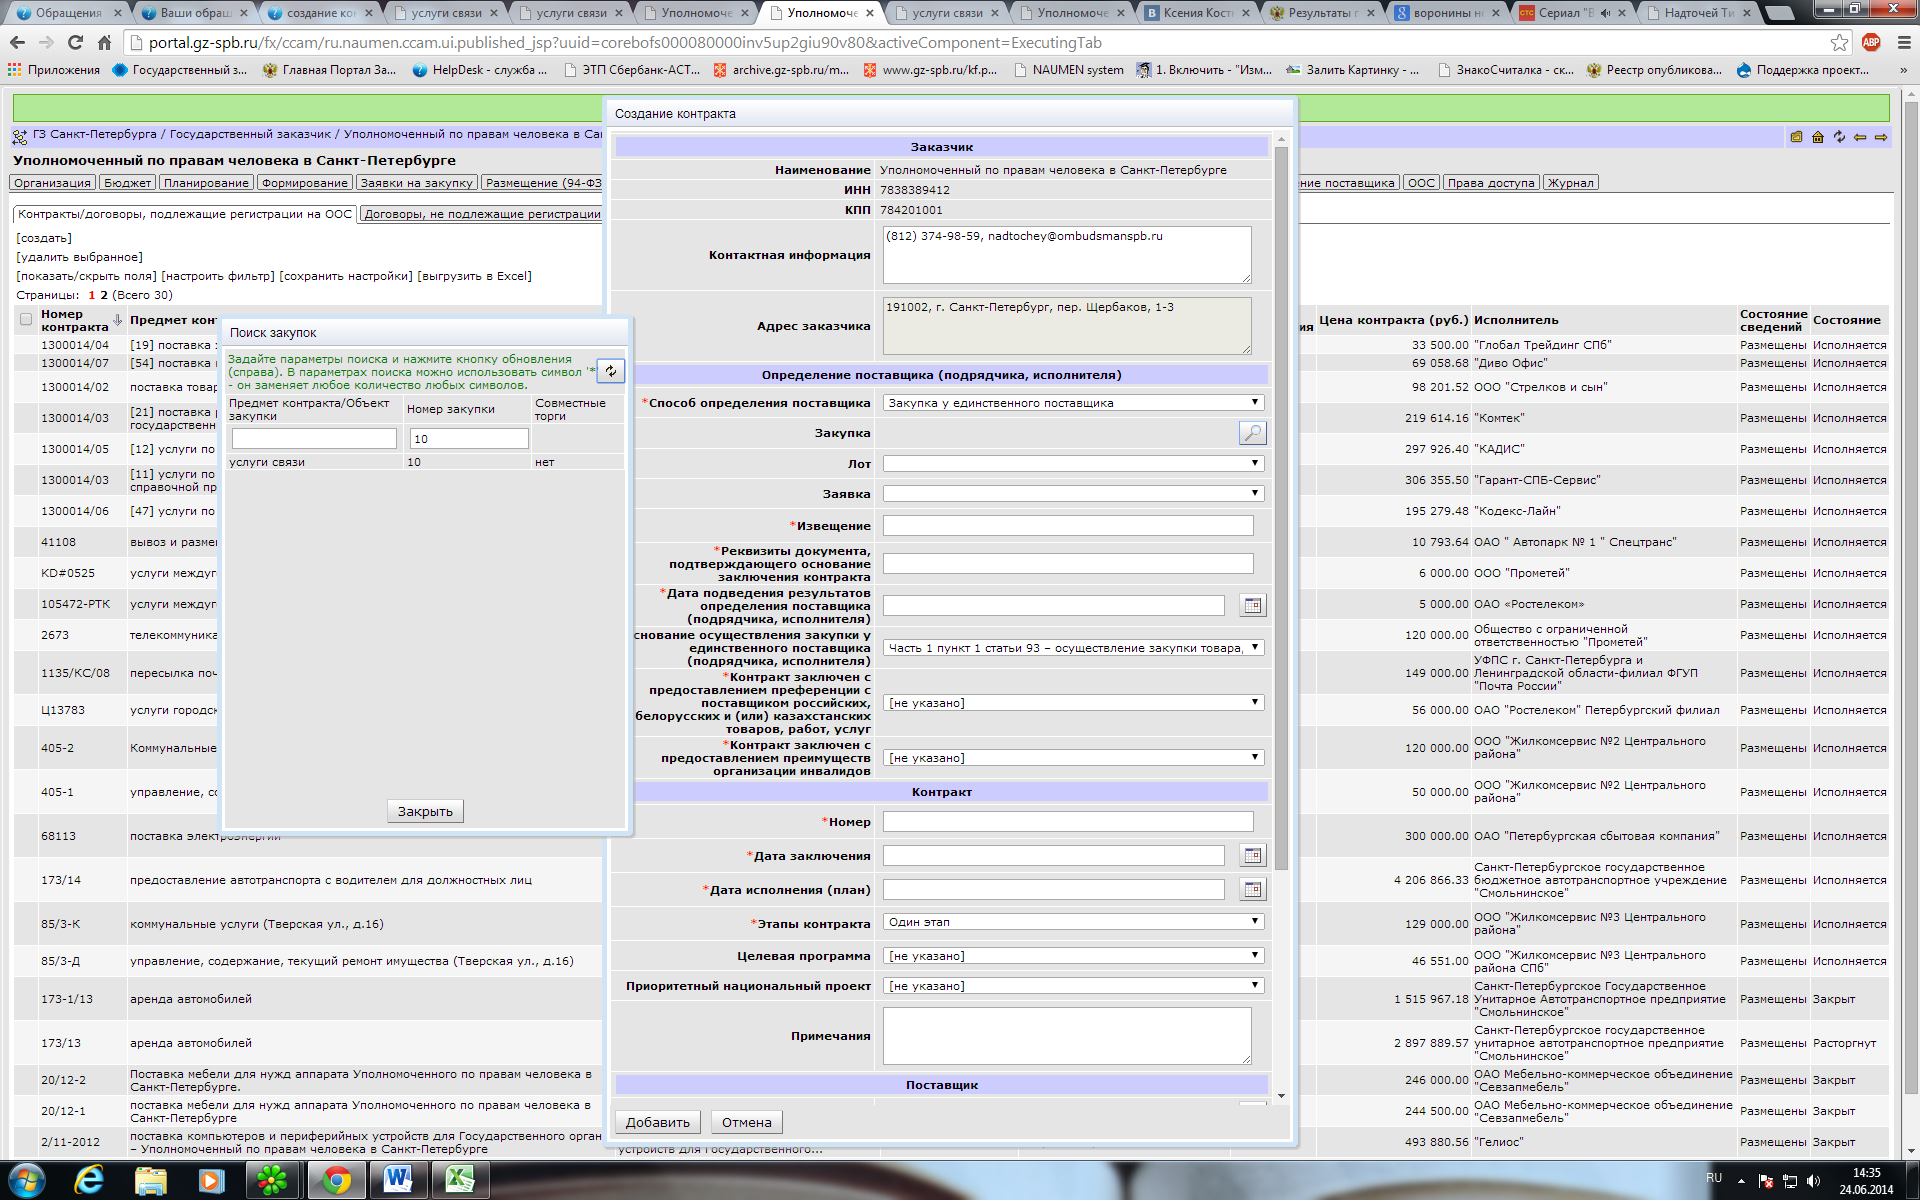Viewport: 1920px width, 1200px height.
Task: Open the Приложения apps shortcut
Action: (54, 70)
